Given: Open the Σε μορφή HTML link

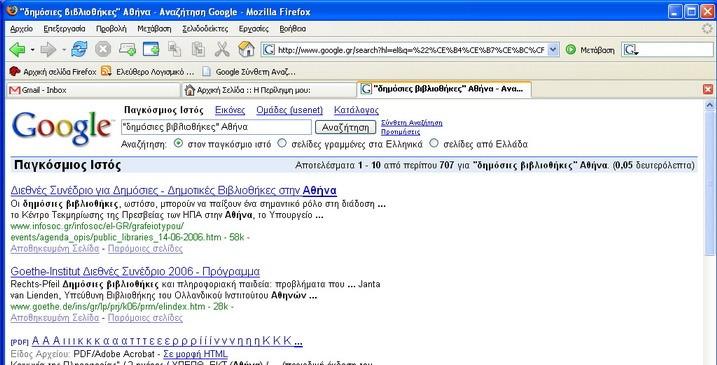Looking at the screenshot, I should point(195,354).
